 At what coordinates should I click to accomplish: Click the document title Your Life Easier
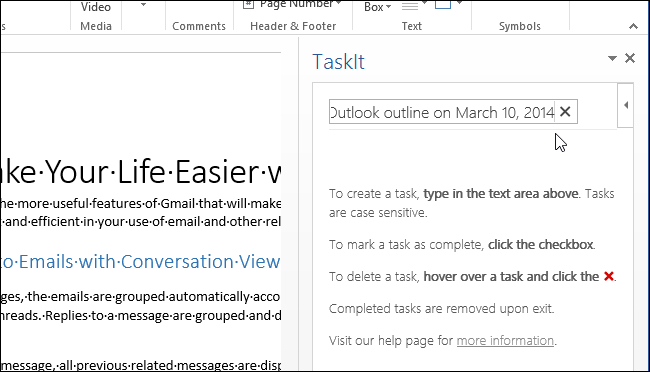141,172
